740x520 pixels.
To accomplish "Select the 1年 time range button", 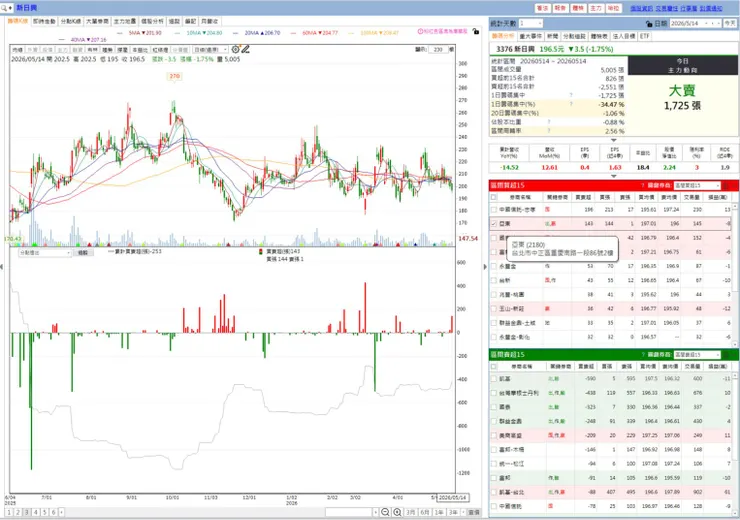I will (439, 512).
